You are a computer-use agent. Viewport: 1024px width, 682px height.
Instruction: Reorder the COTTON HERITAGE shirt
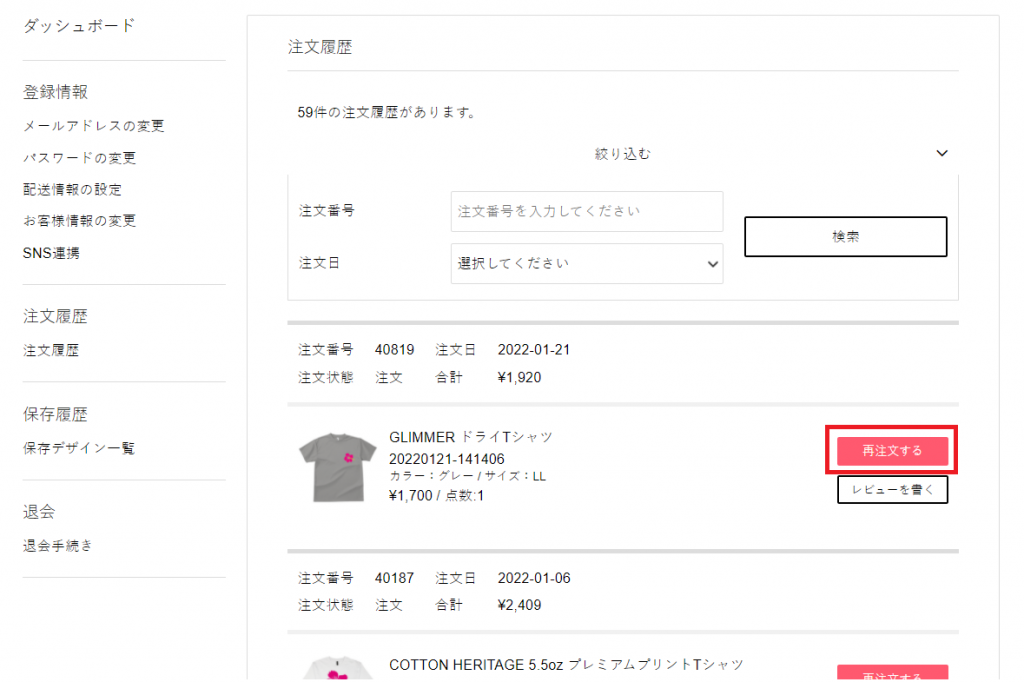tap(892, 673)
